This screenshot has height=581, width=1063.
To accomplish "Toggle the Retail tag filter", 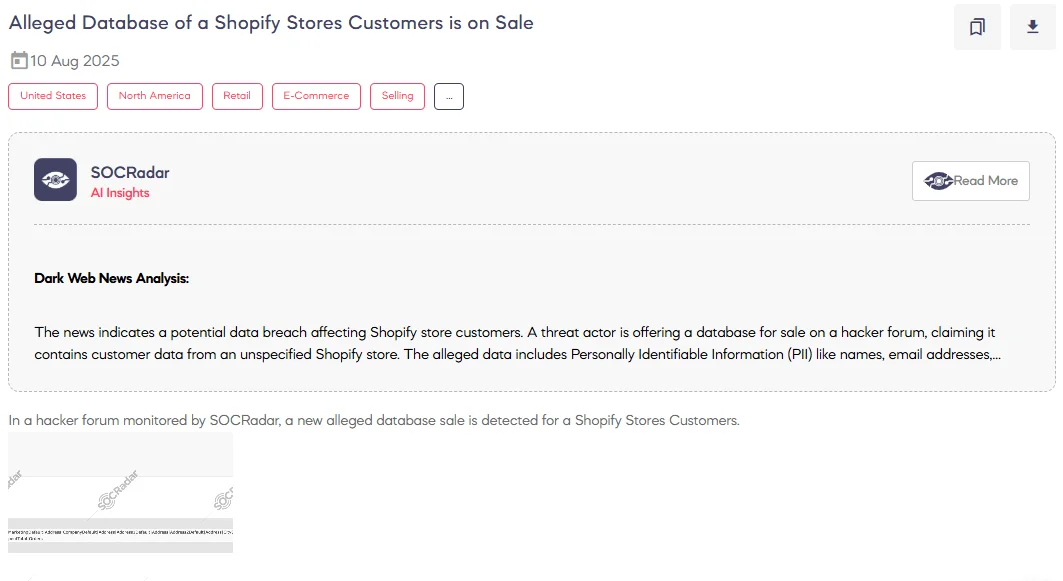I will (x=237, y=96).
